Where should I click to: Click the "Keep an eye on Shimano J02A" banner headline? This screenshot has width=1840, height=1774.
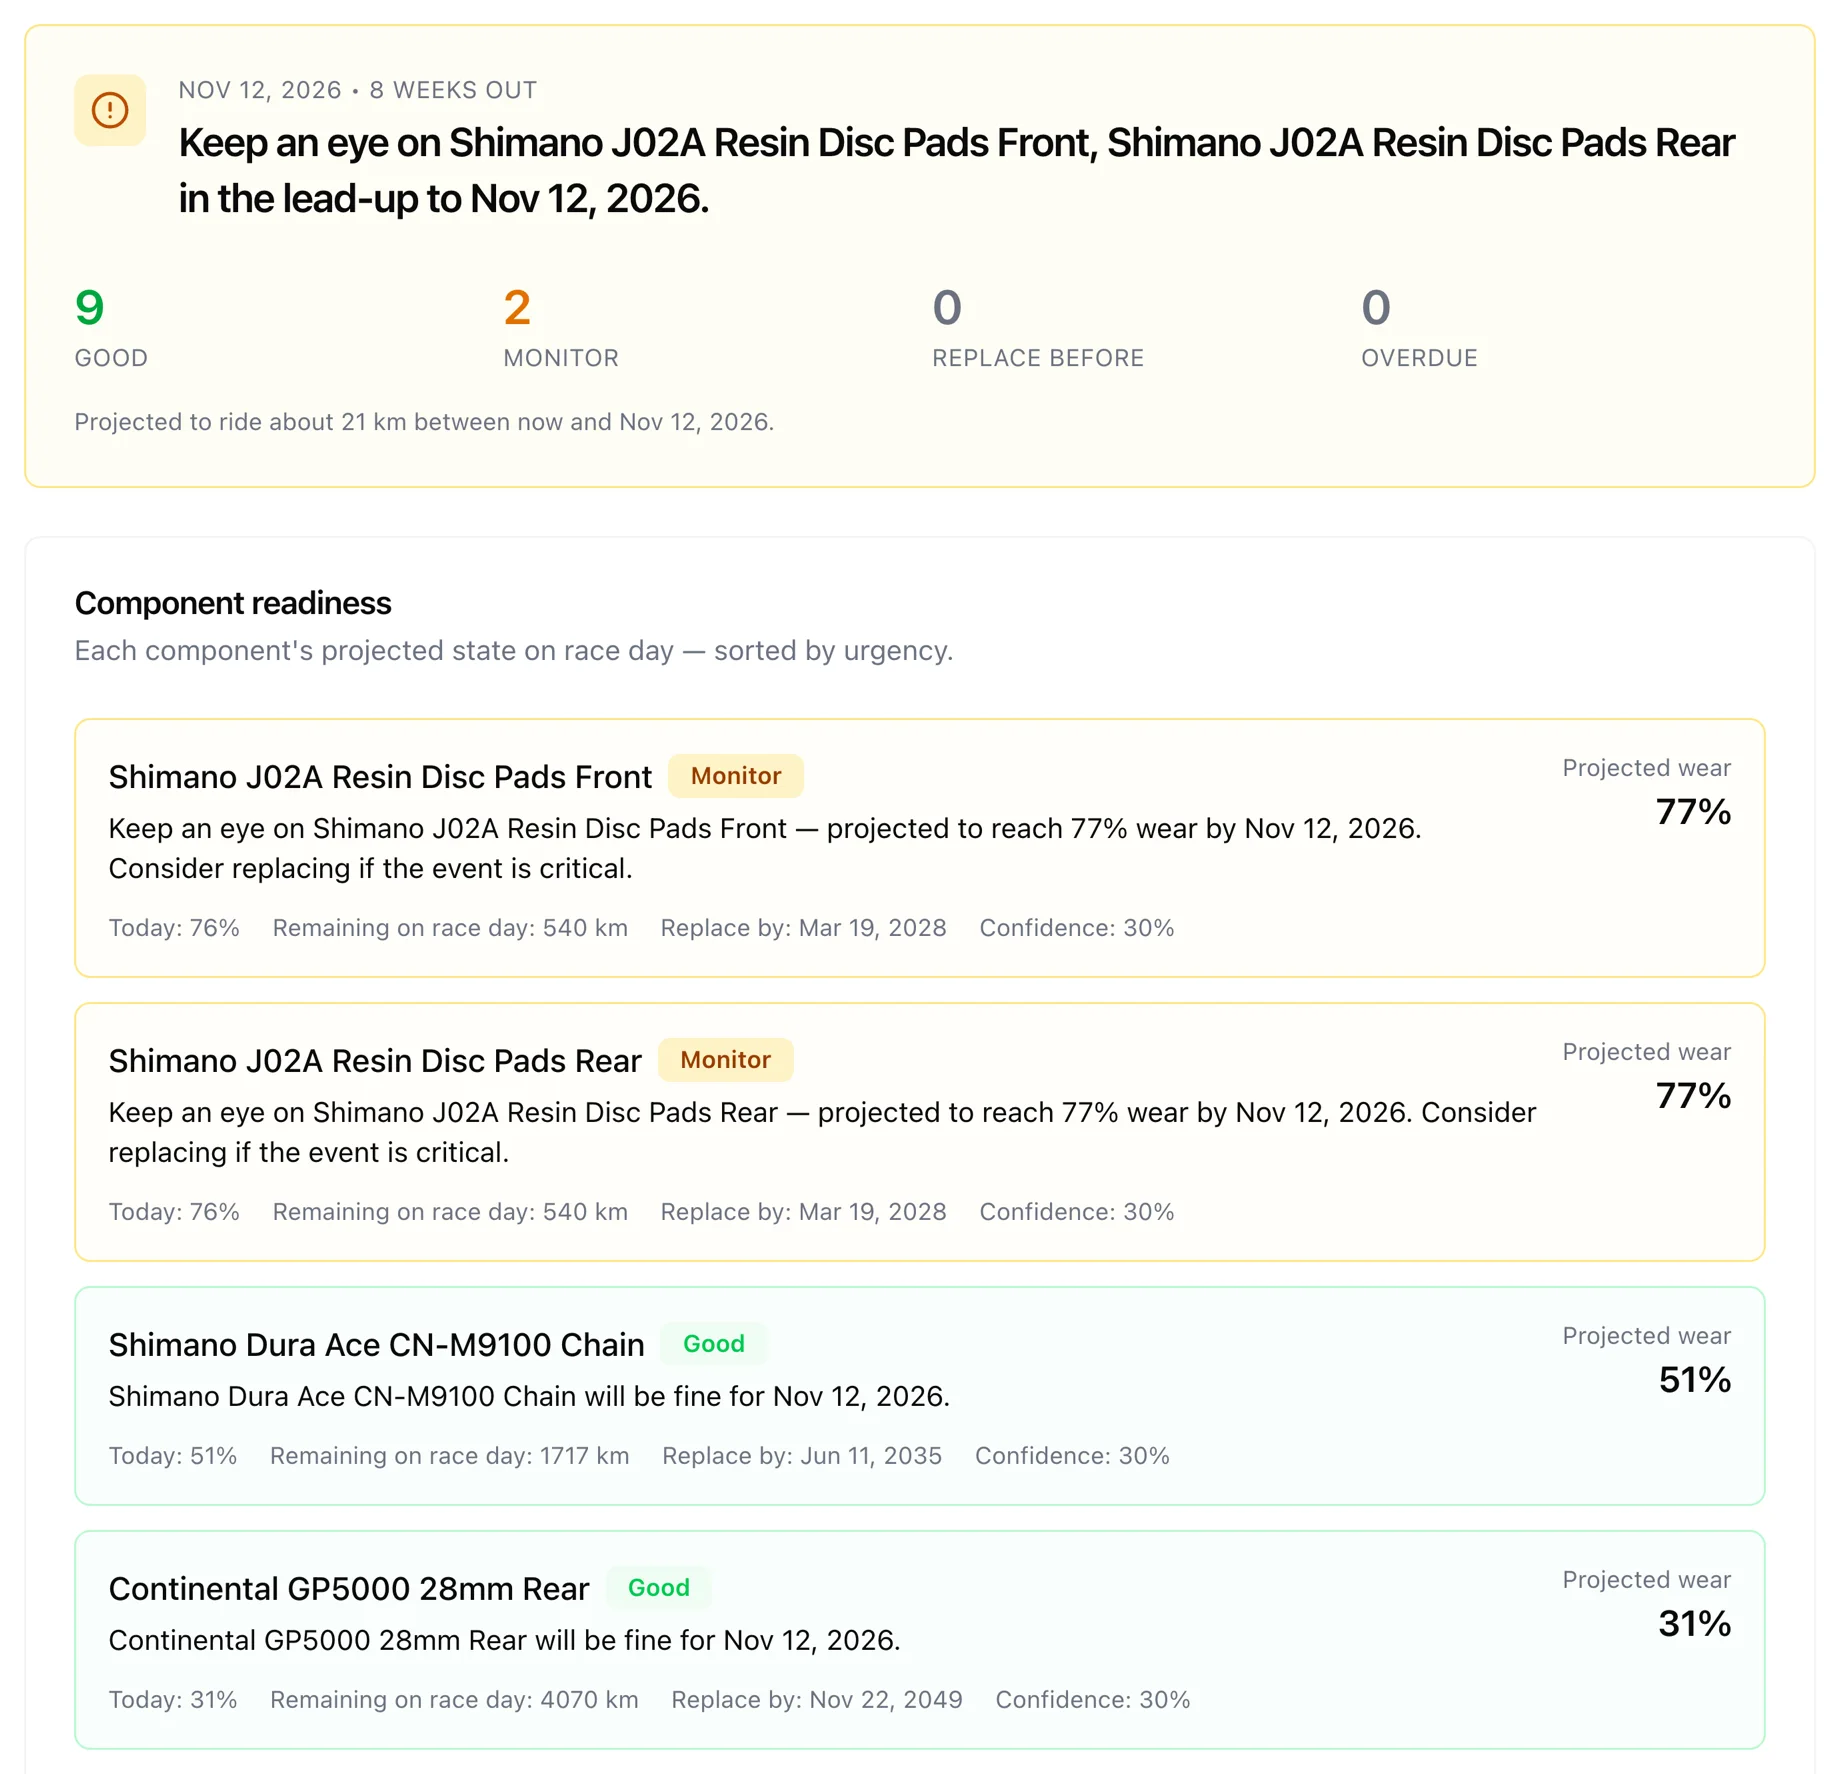(956, 170)
